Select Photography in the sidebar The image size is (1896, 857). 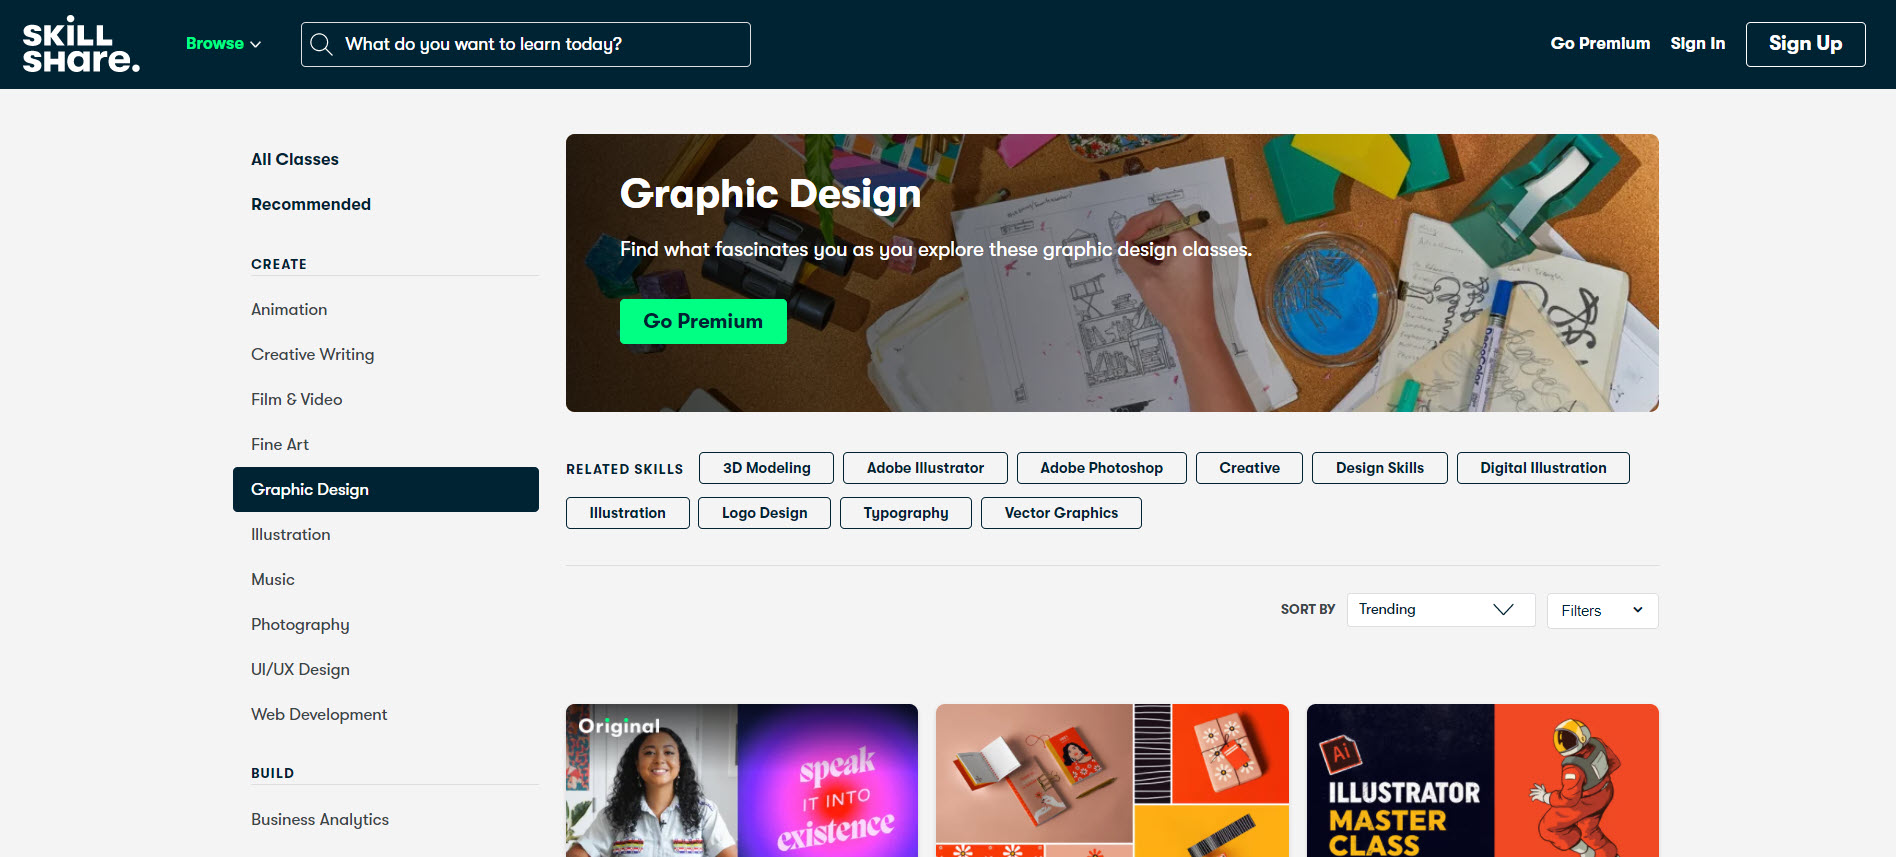point(300,625)
